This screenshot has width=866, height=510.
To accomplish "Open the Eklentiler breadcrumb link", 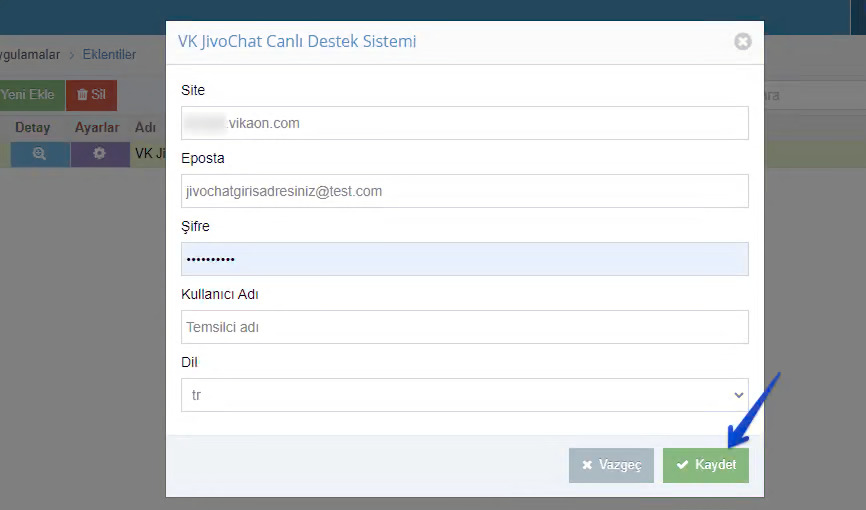I will (x=109, y=55).
